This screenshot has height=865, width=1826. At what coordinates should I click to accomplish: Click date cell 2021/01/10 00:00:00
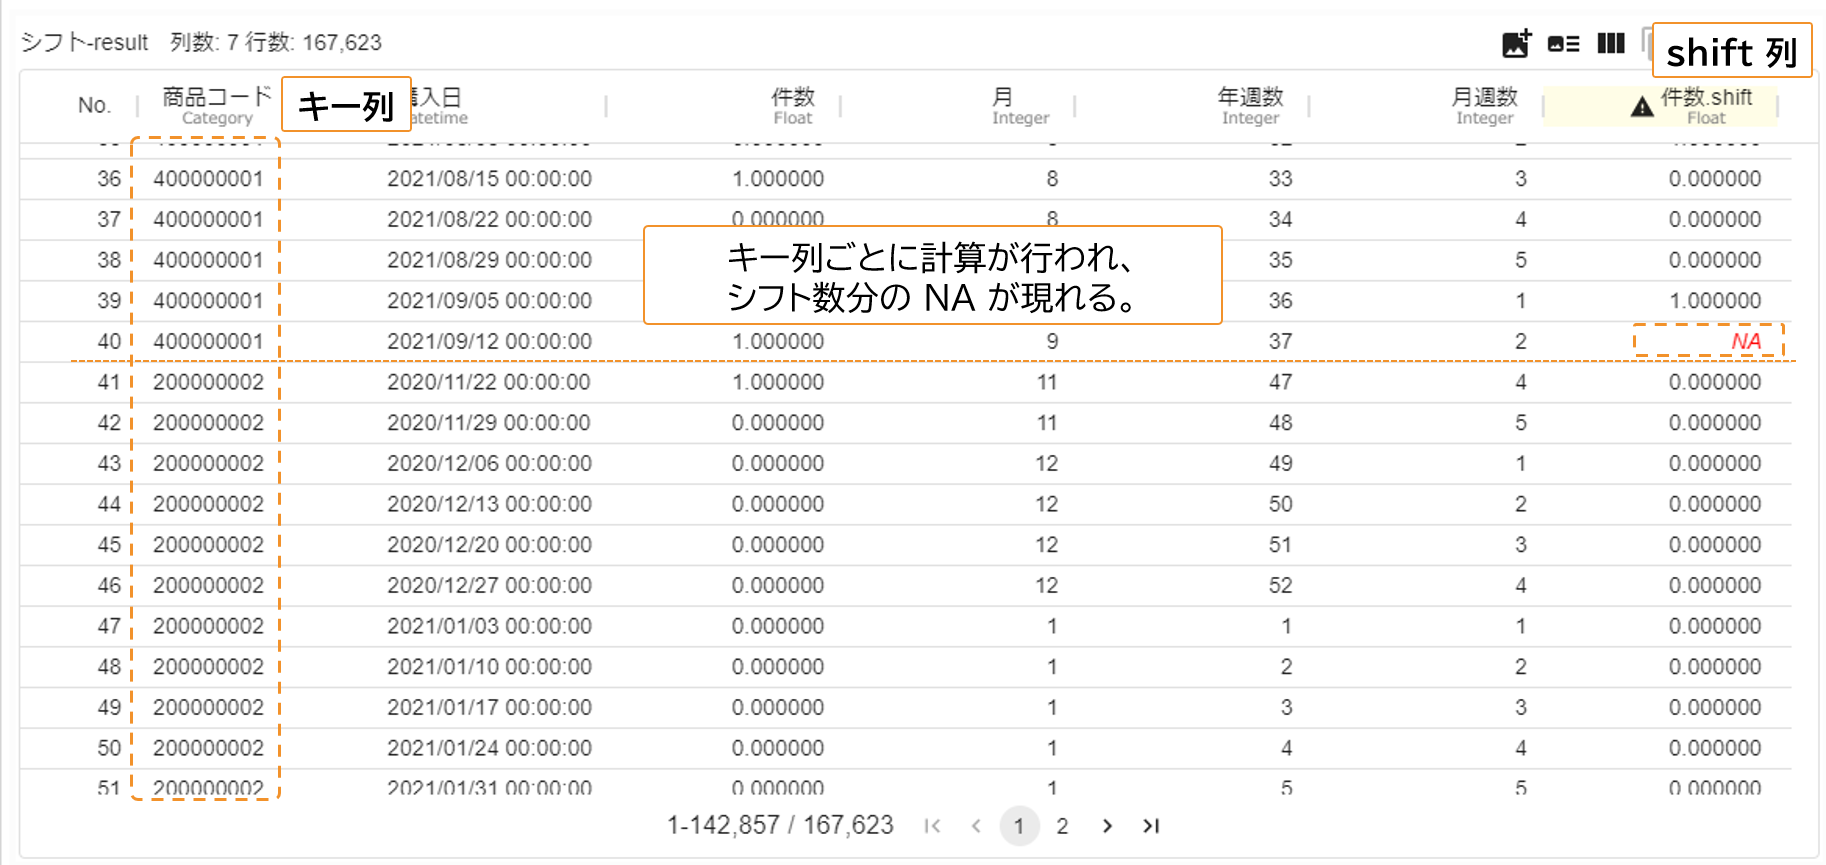pos(489,667)
